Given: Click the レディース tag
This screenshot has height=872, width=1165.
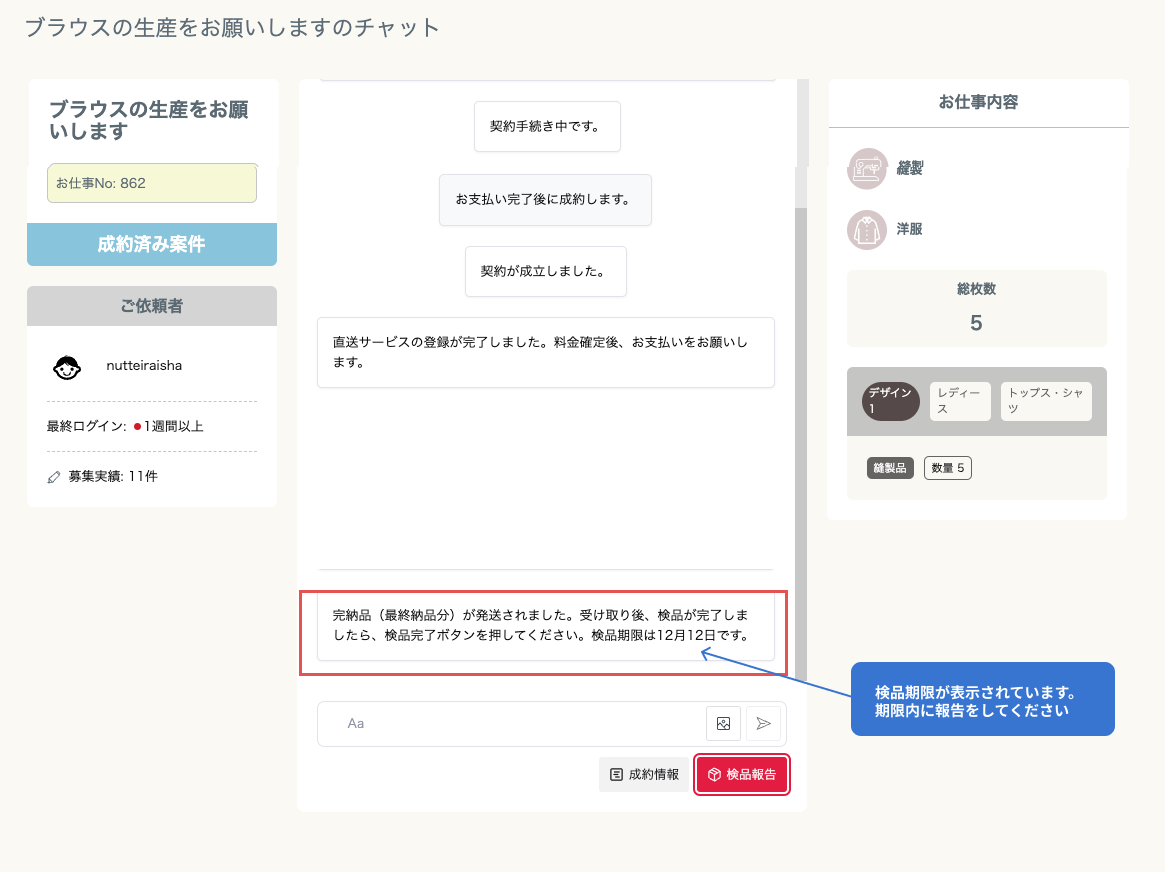Looking at the screenshot, I should coord(960,401).
